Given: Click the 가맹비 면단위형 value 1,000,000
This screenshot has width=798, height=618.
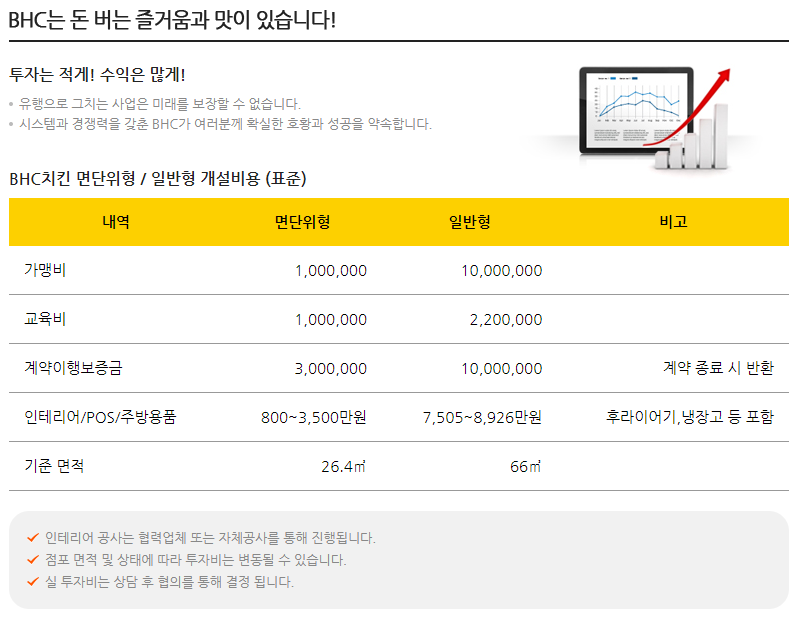Looking at the screenshot, I should [331, 271].
